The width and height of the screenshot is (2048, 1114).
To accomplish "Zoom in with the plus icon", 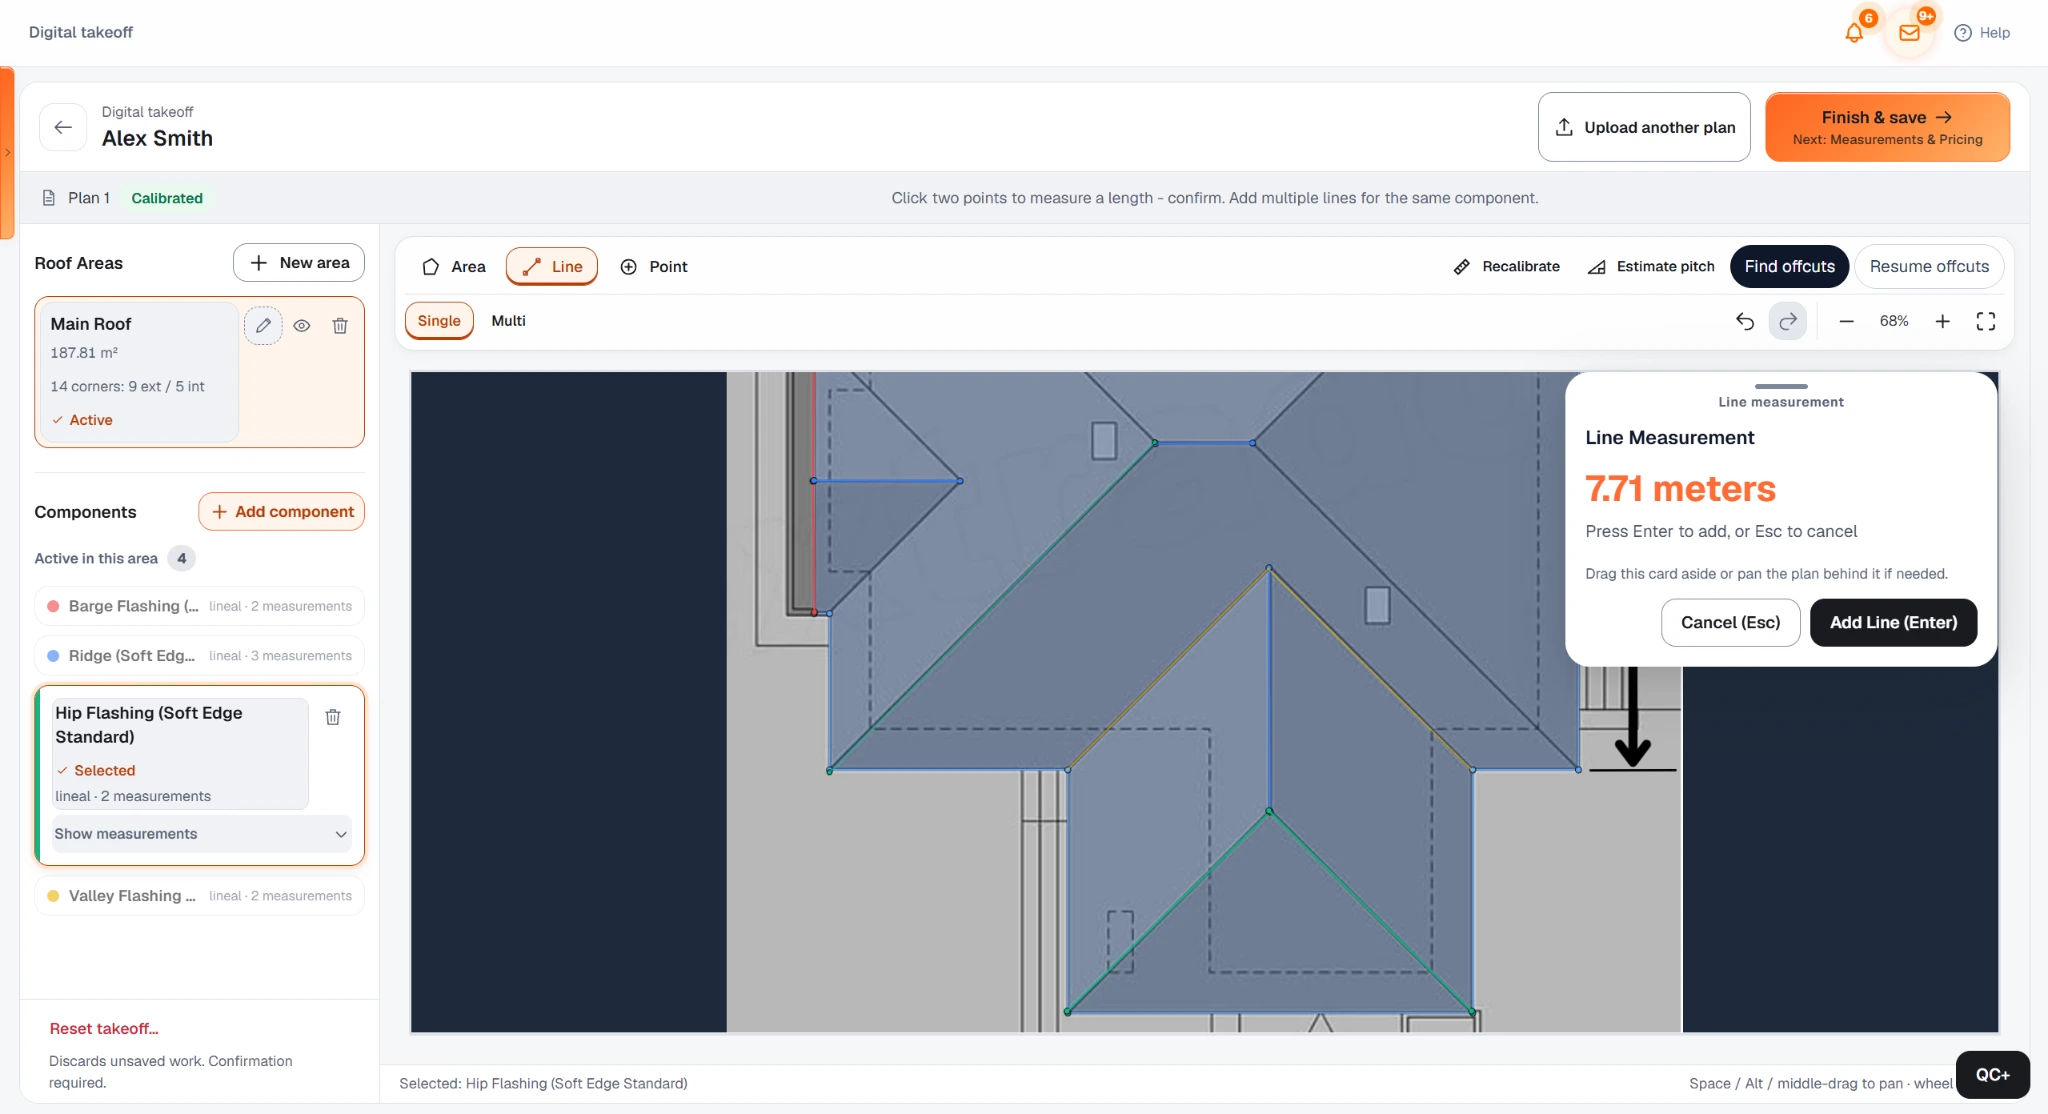I will pos(1942,321).
